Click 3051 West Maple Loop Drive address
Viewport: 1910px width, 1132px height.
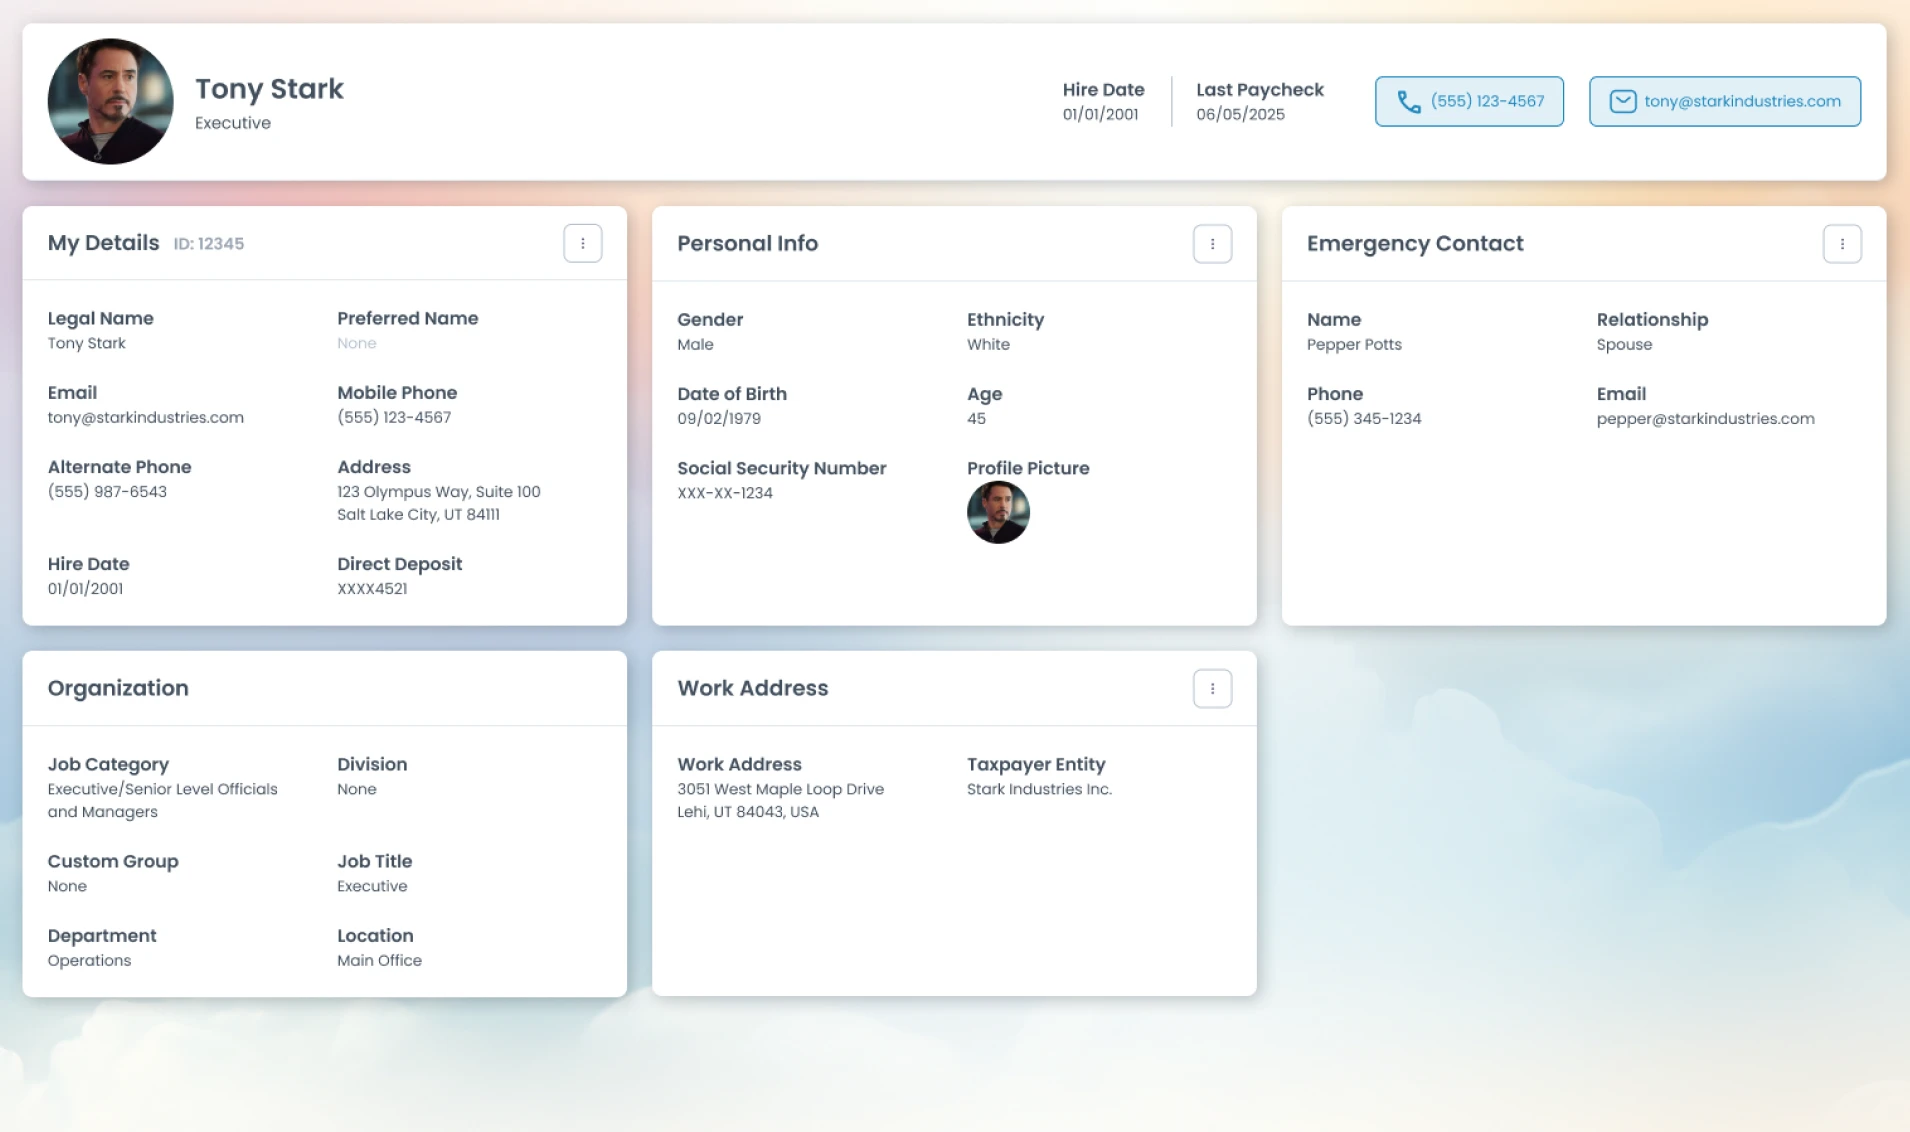pyautogui.click(x=780, y=789)
